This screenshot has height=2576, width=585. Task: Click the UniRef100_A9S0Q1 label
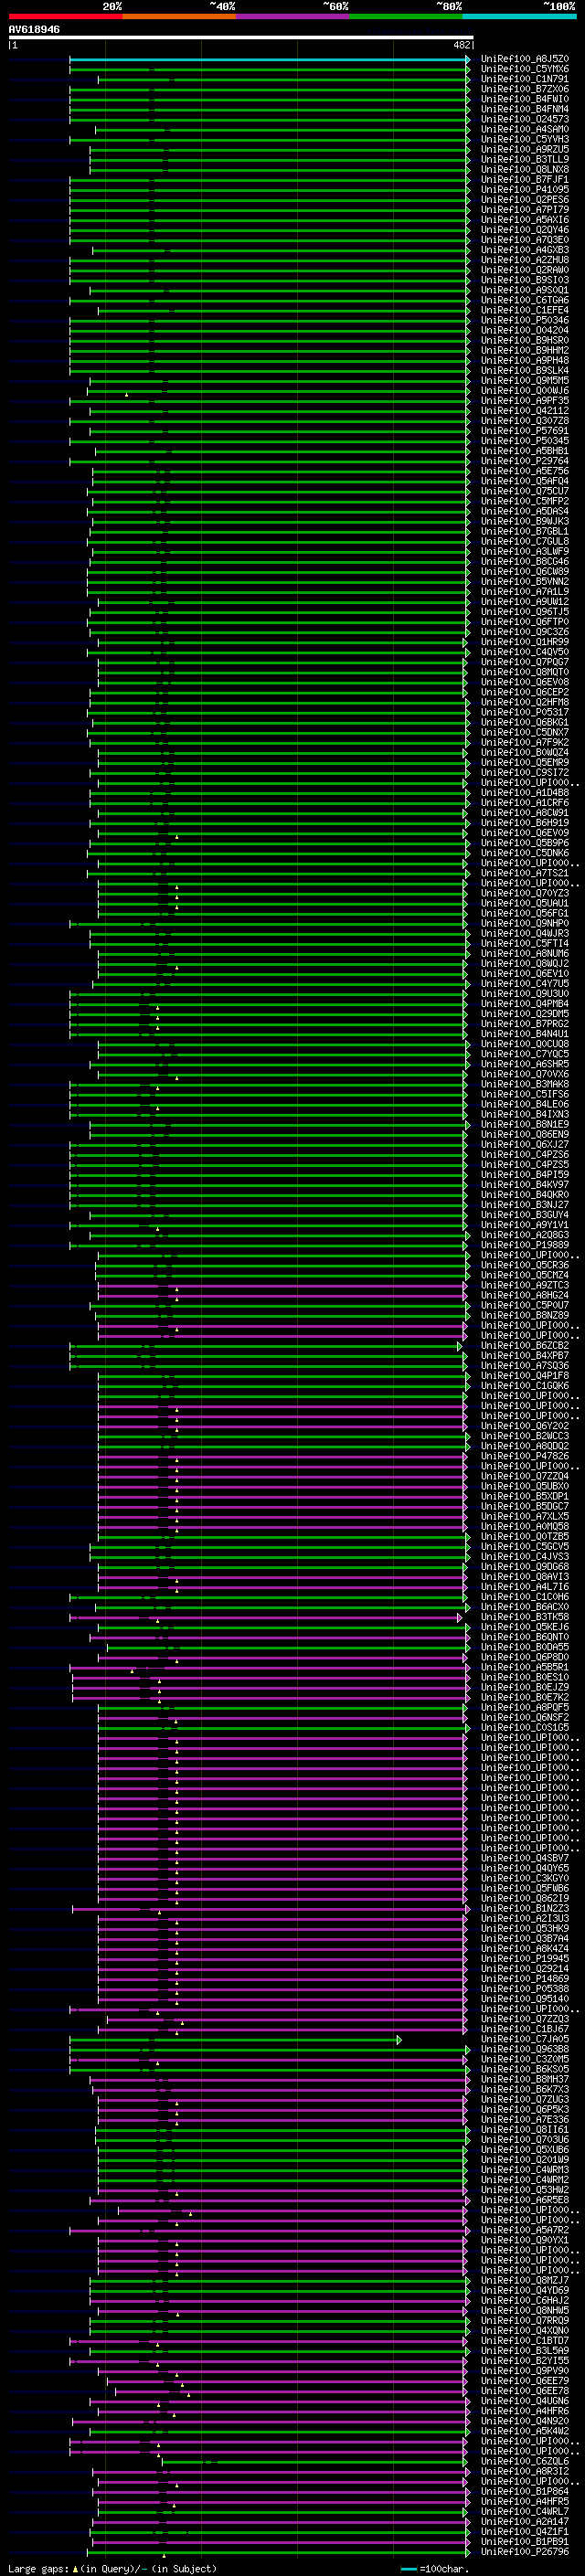coord(525,290)
